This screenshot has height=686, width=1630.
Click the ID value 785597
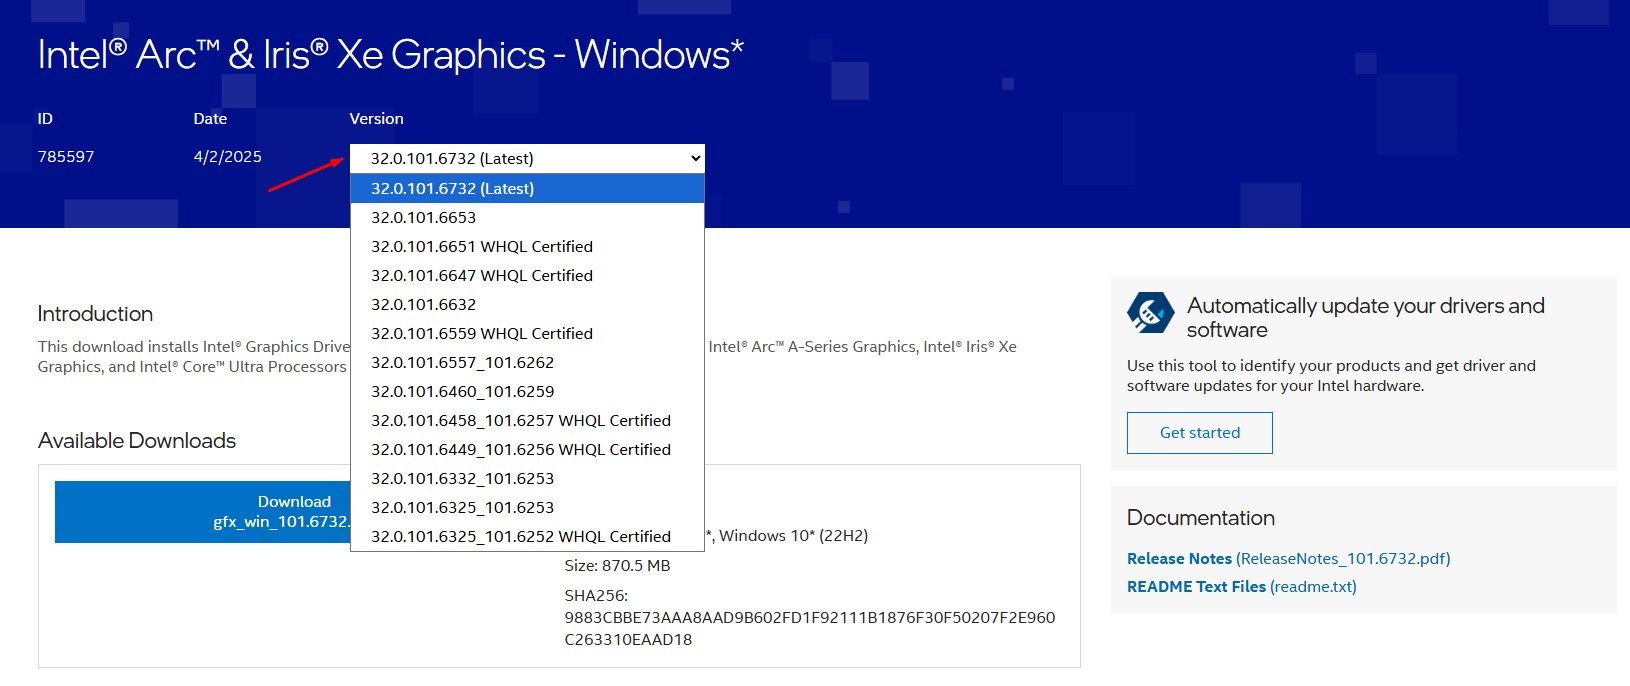66,157
